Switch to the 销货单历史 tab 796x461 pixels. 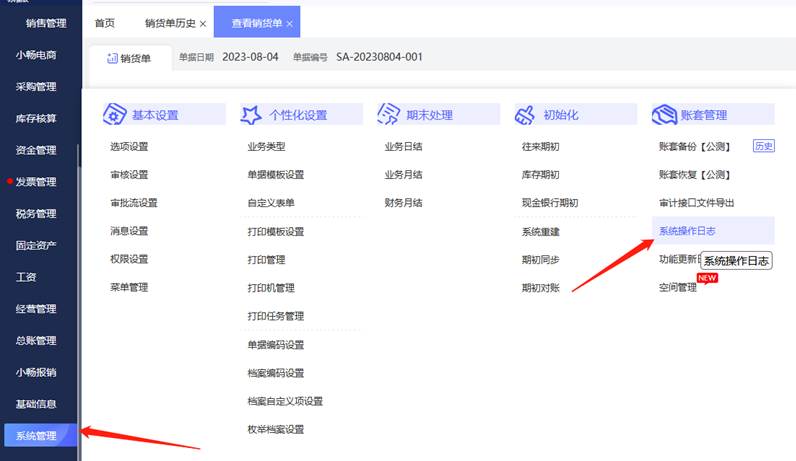pos(170,23)
